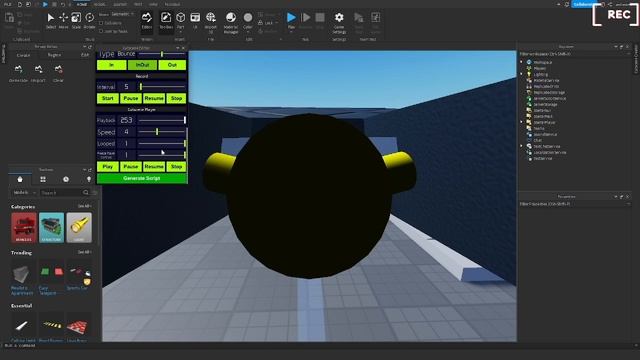Expand the Workspace node in Explorer
640x360 pixels.
coord(522,62)
